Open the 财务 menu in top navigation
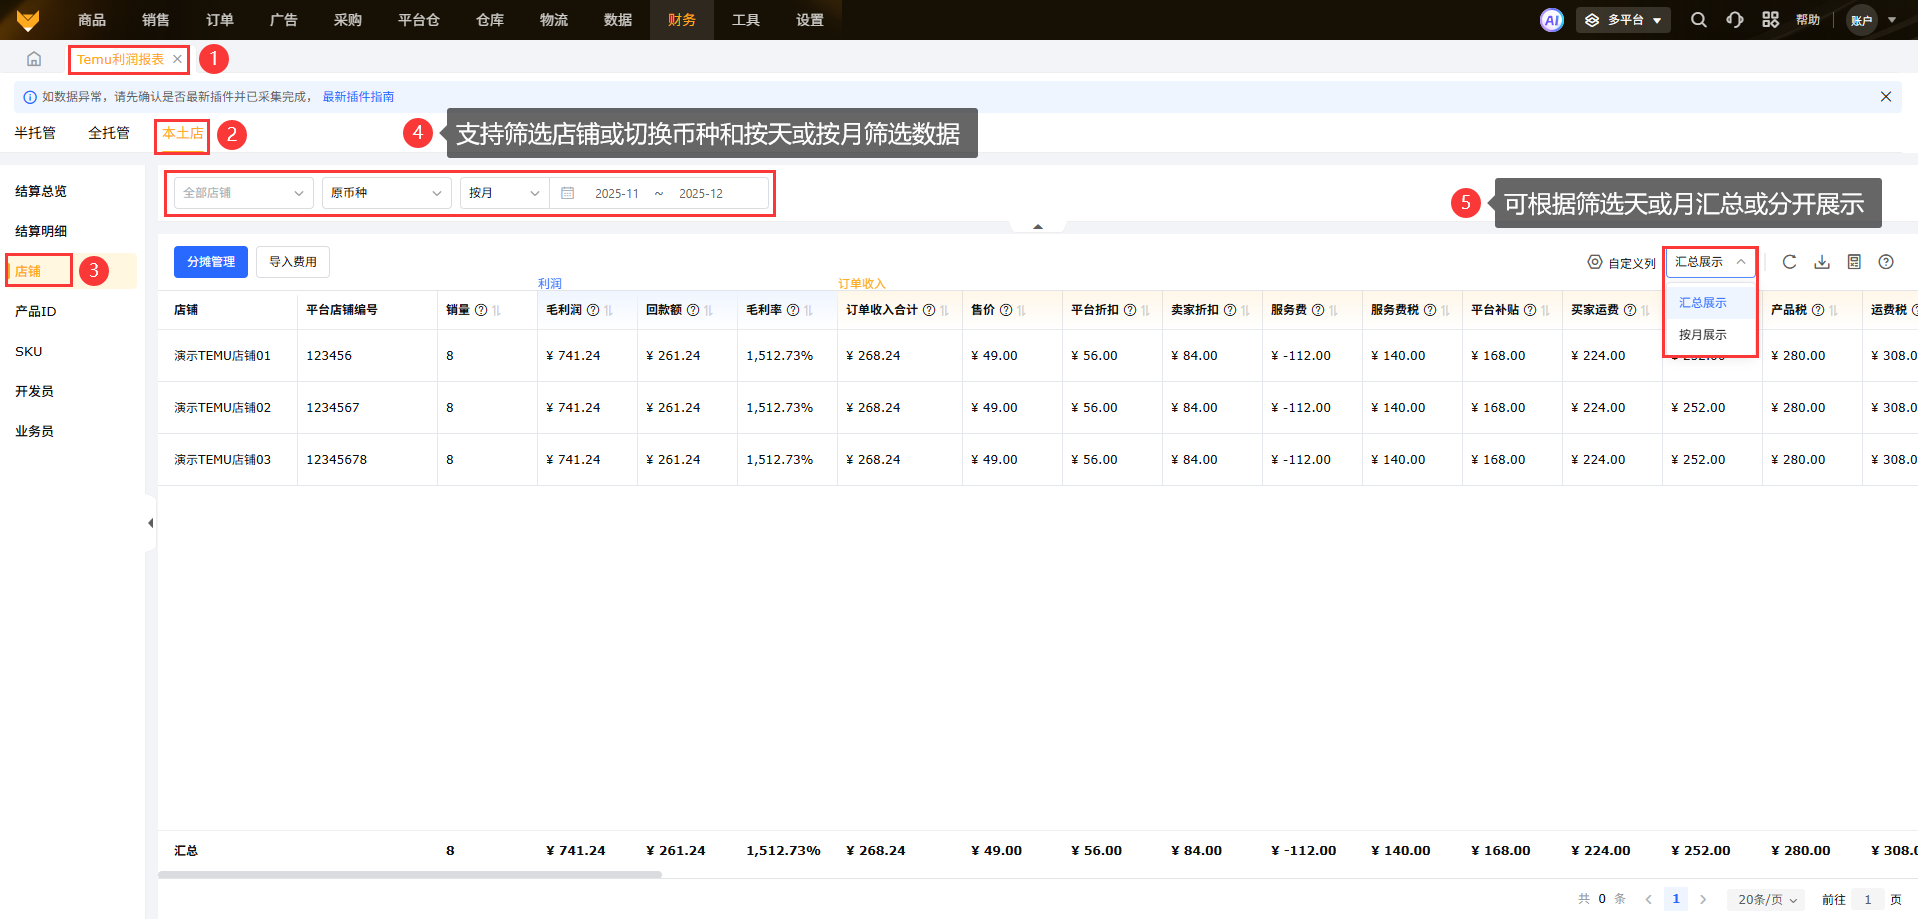This screenshot has height=919, width=1918. pyautogui.click(x=681, y=20)
